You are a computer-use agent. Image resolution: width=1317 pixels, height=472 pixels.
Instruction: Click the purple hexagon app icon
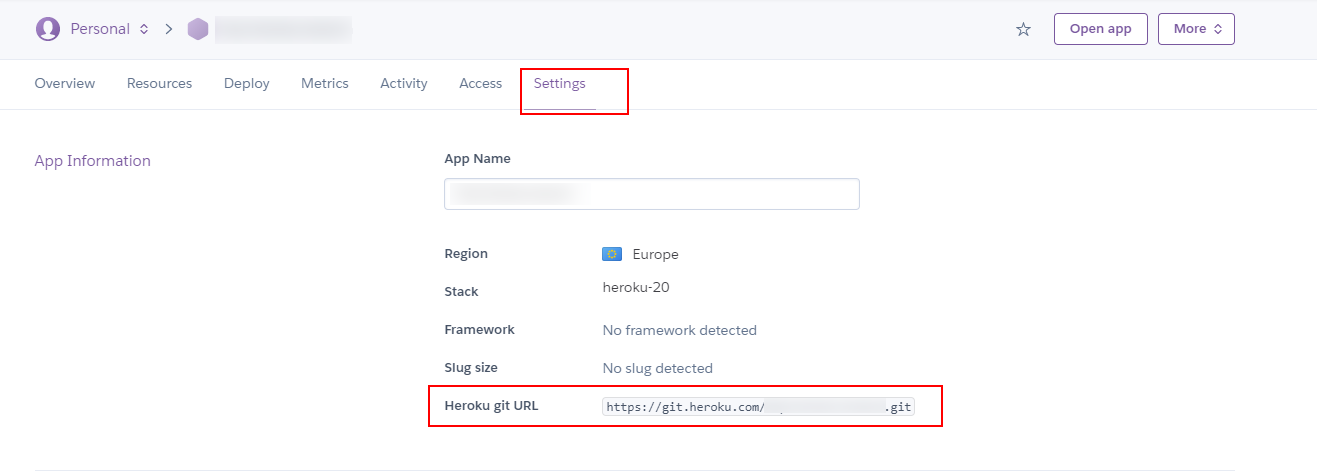198,29
